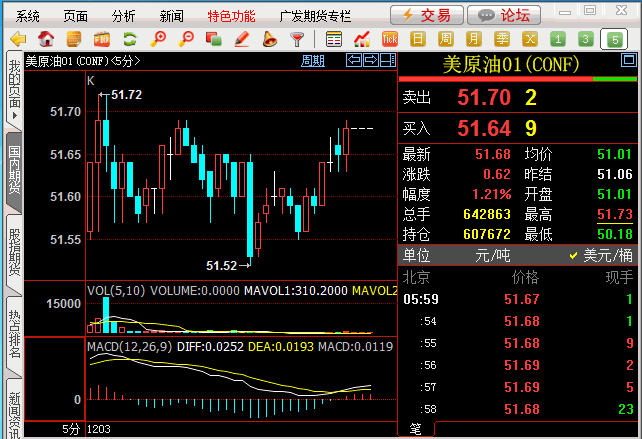642x439 pixels.
Task: Click the yellow back arrow icon
Action: point(17,39)
